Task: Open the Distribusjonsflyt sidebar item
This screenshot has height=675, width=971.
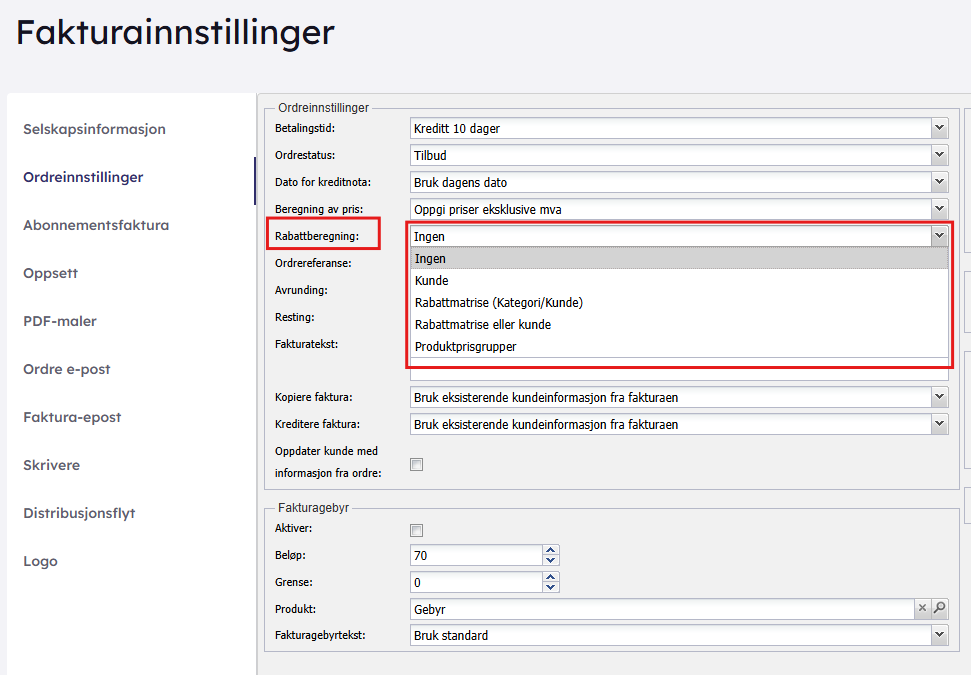Action: [x=79, y=513]
